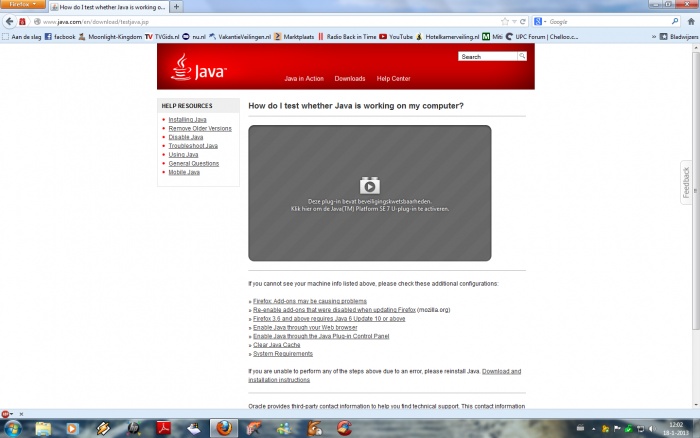Click the red plugin-blocked icon in address bar
The height and width of the screenshot is (438, 700).
click(22, 21)
